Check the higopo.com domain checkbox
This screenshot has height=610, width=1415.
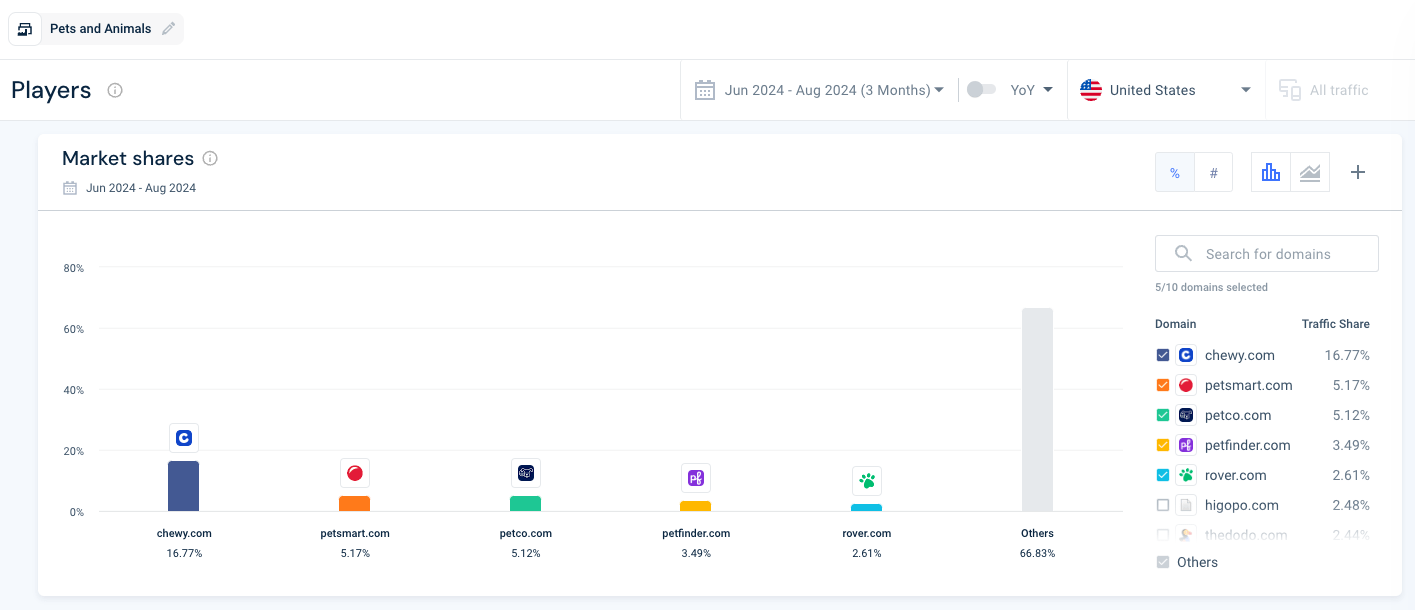point(1162,505)
